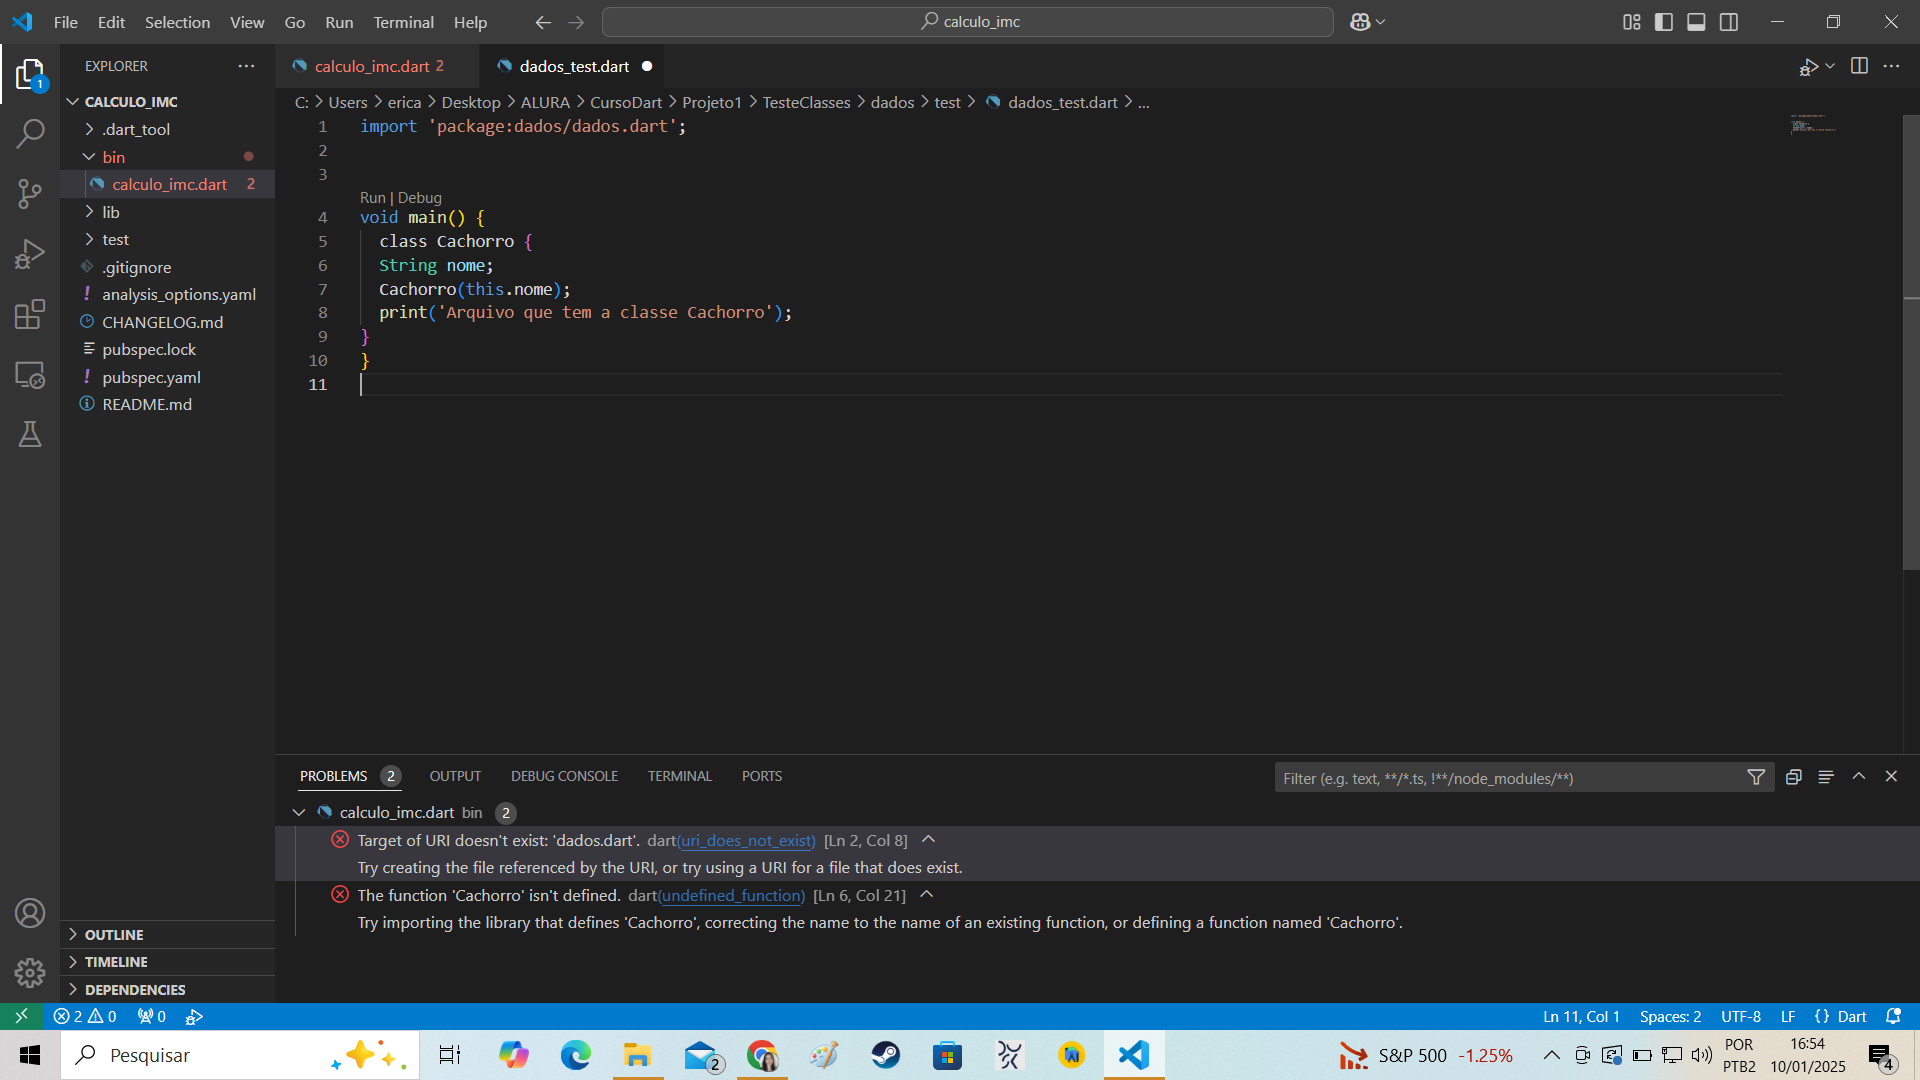
Task: Expand the test folder
Action: point(90,239)
